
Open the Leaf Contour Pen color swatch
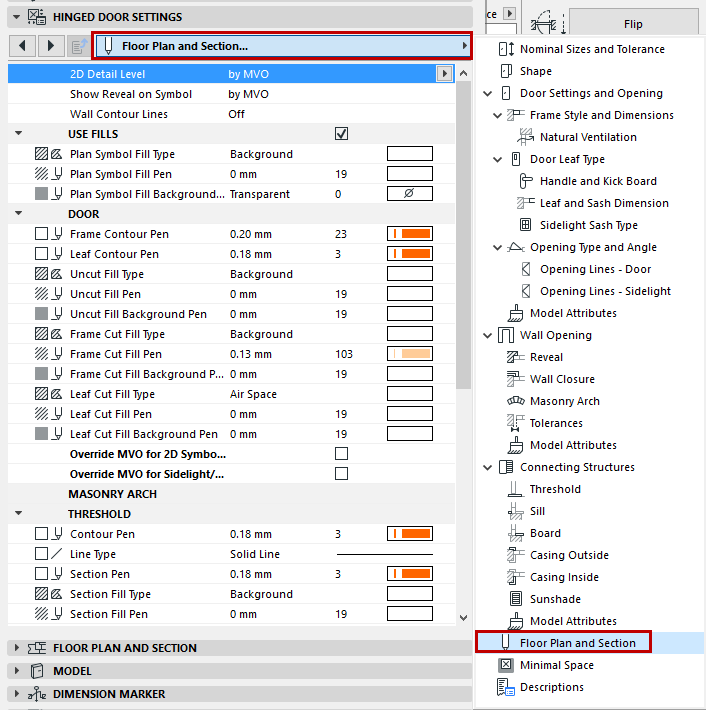[410, 254]
